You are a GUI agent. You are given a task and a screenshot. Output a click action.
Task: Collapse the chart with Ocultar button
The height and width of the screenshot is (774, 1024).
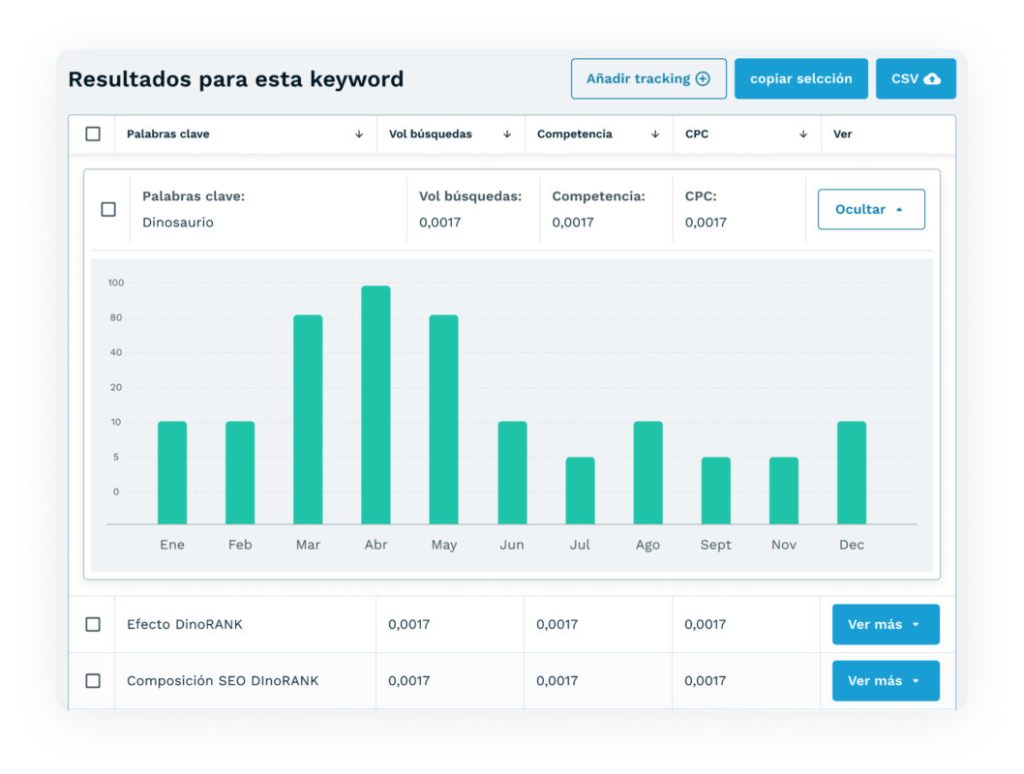click(x=870, y=210)
